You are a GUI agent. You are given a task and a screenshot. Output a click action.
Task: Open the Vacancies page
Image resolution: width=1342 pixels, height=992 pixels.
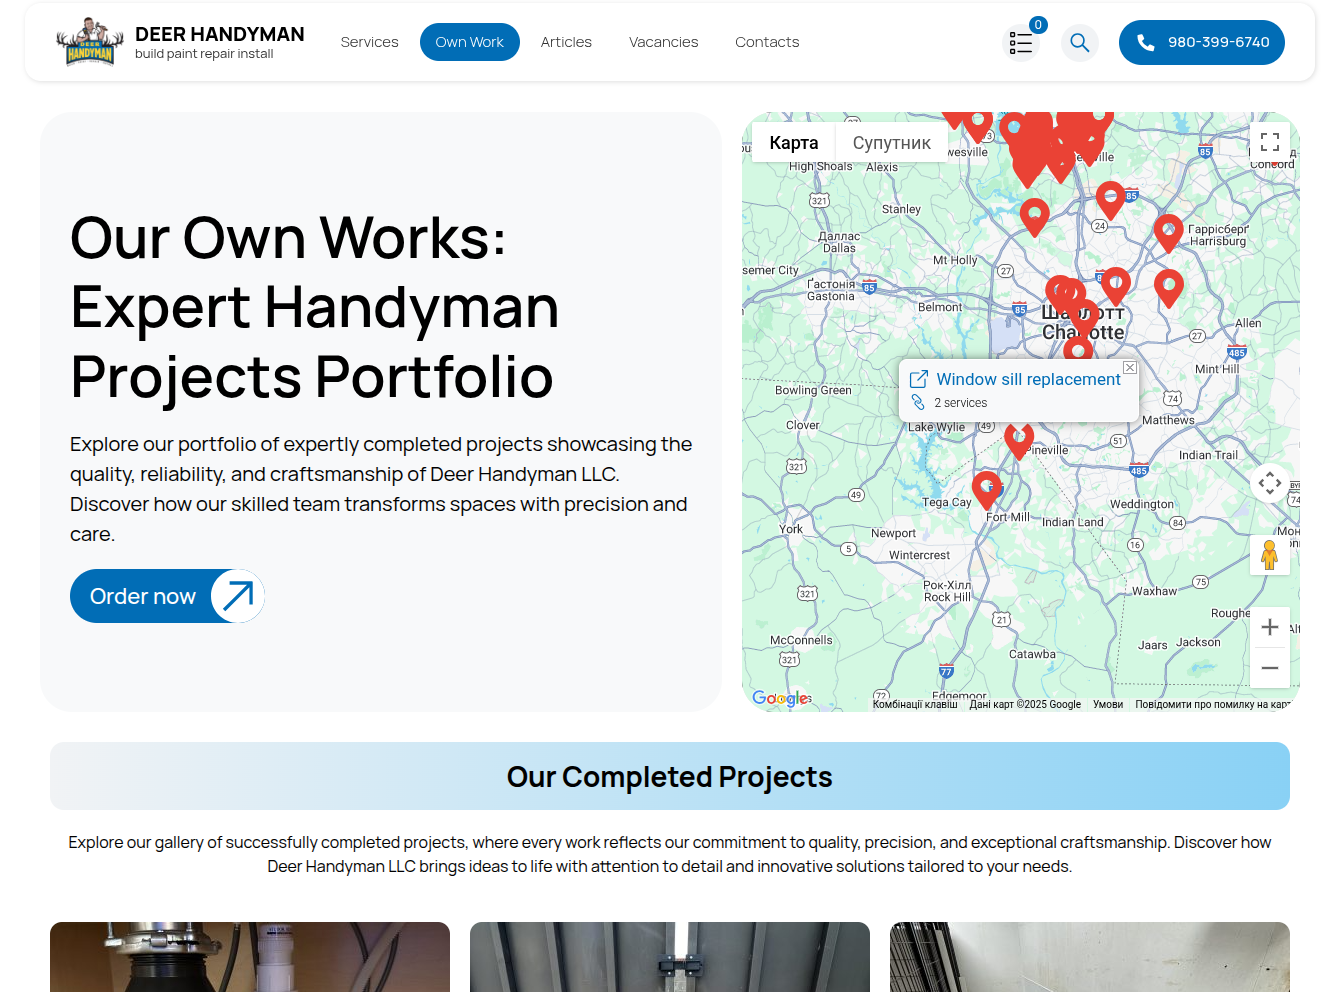(x=663, y=42)
